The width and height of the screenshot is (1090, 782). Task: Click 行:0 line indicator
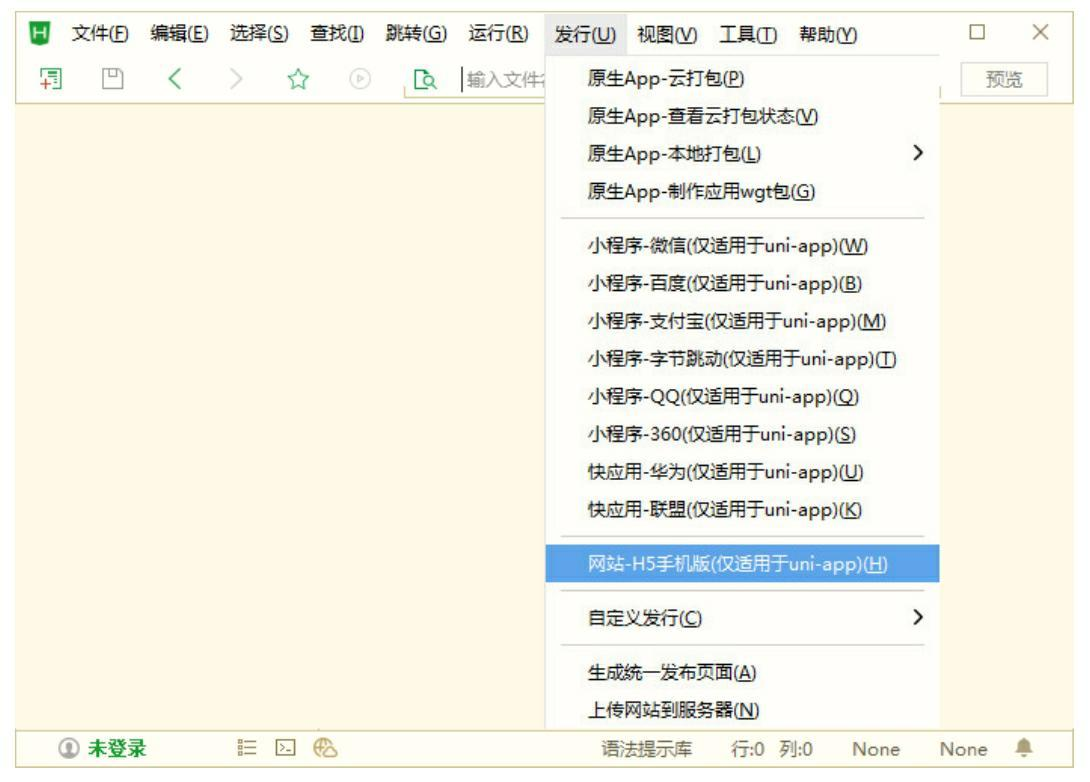click(x=747, y=749)
